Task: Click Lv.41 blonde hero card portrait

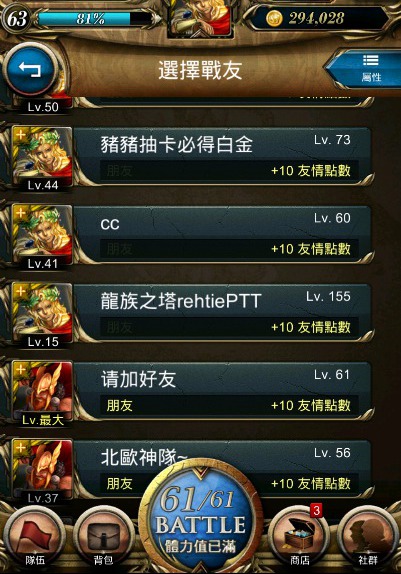Action: point(42,236)
